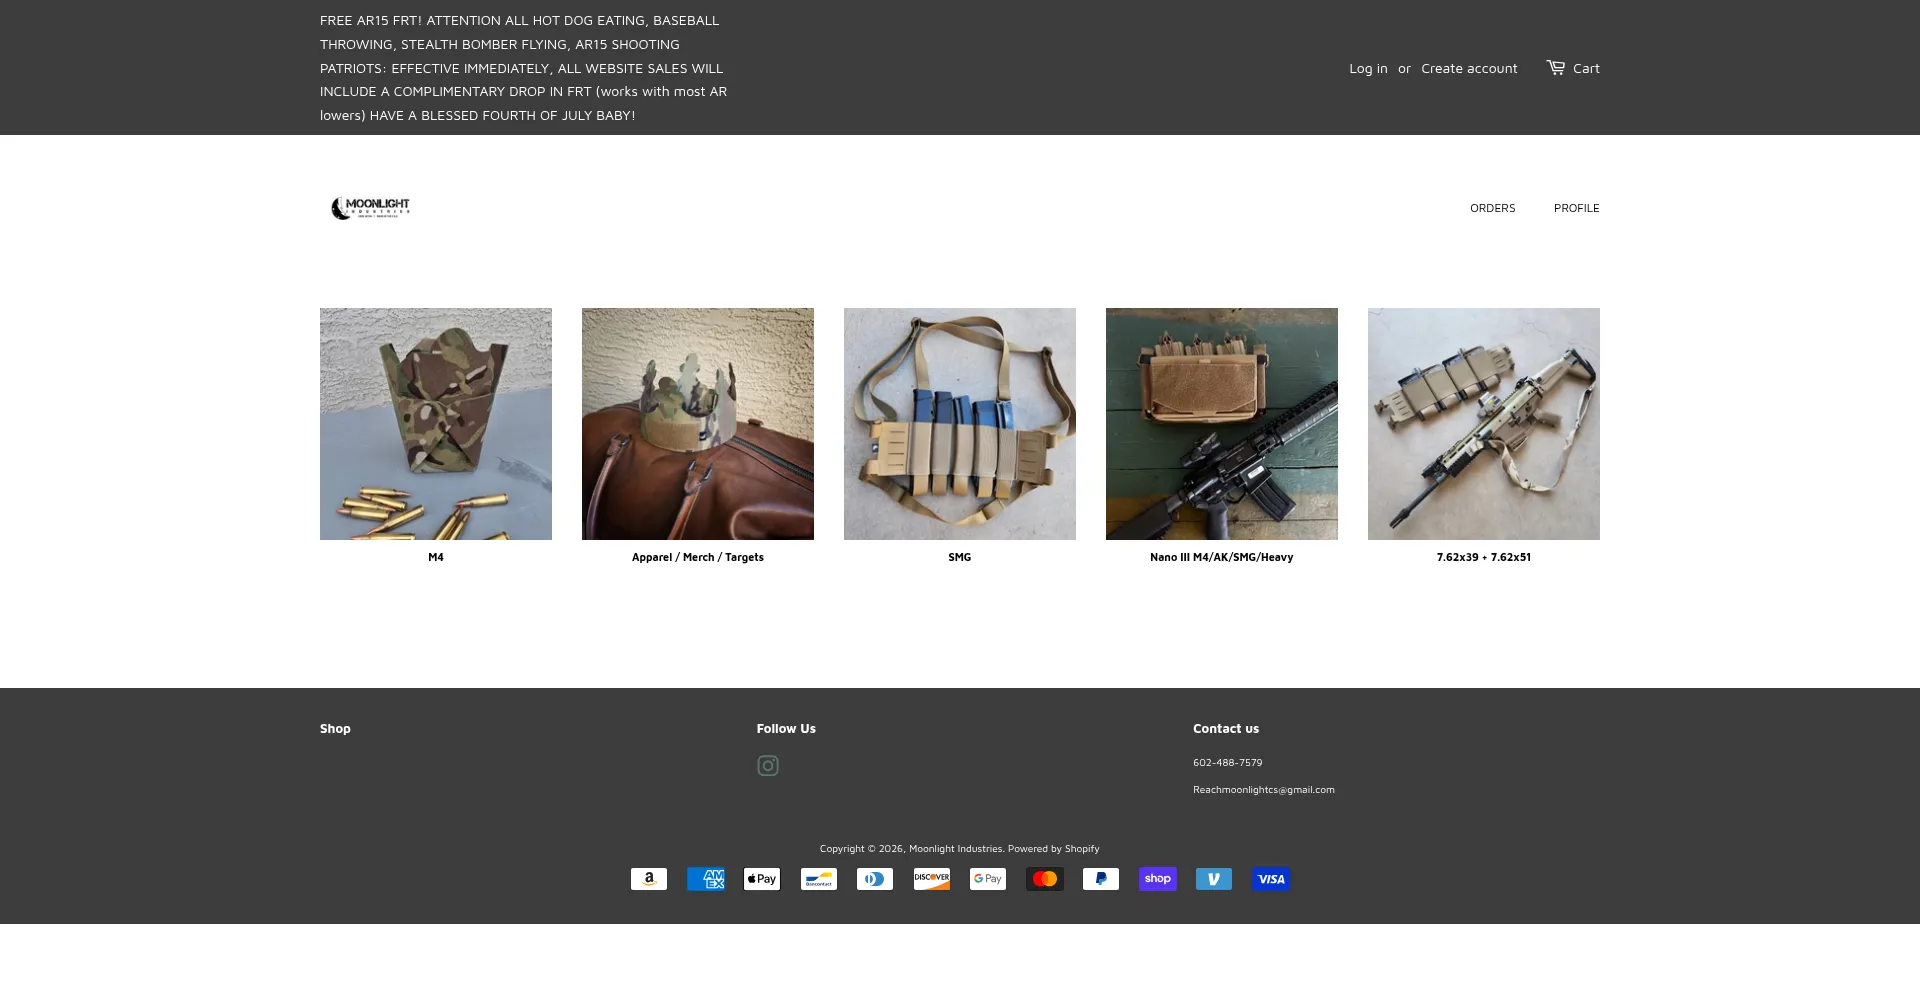Click the Shop Pay payment icon
1920x993 pixels.
(x=1158, y=879)
